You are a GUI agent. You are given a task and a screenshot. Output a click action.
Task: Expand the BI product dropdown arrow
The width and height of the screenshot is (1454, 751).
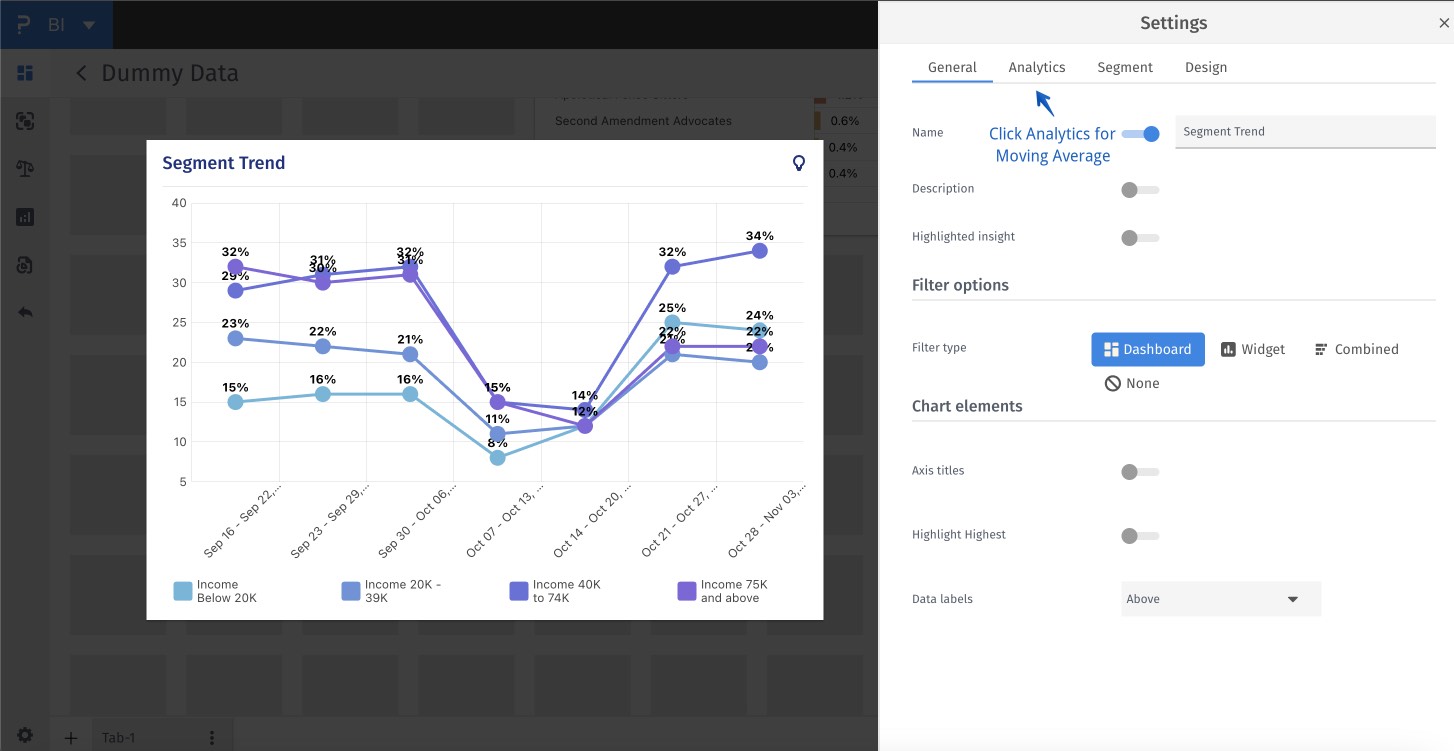(x=89, y=24)
